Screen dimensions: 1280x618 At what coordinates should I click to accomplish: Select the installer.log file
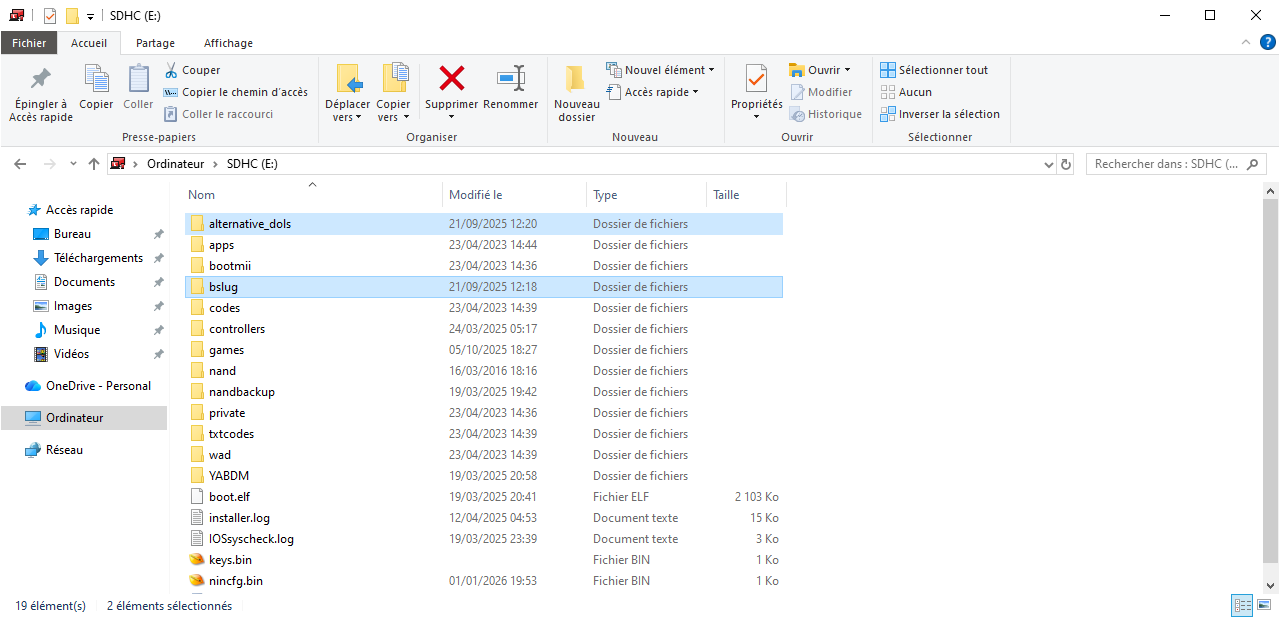485,518
